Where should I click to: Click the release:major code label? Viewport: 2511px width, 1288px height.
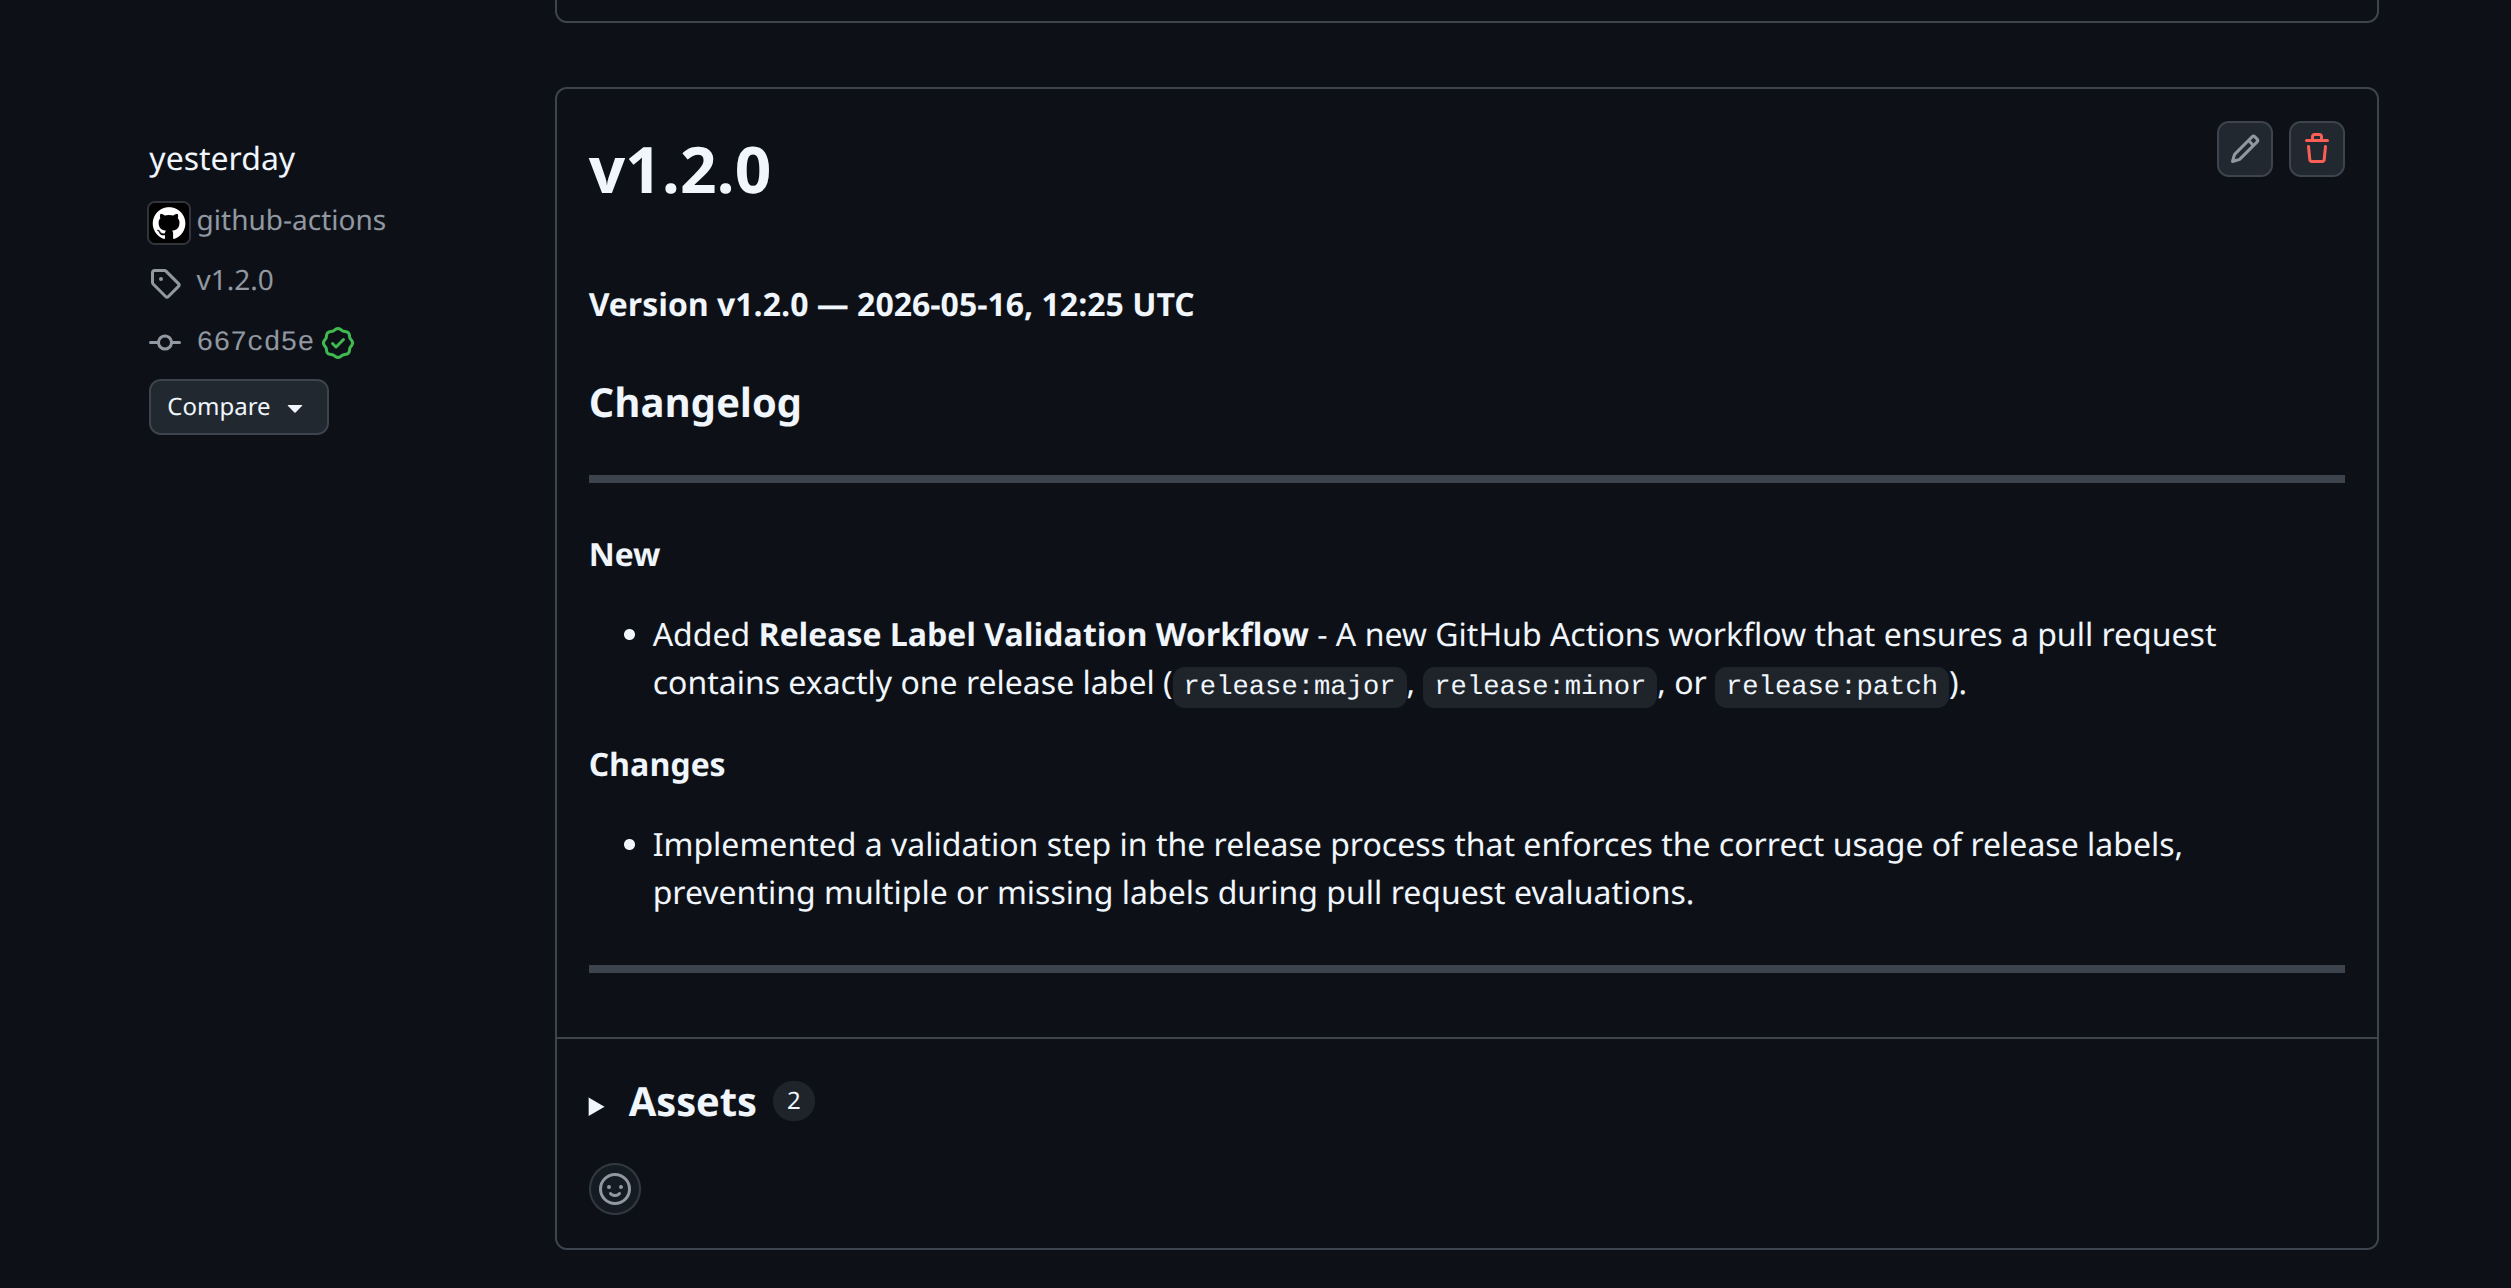(1288, 686)
